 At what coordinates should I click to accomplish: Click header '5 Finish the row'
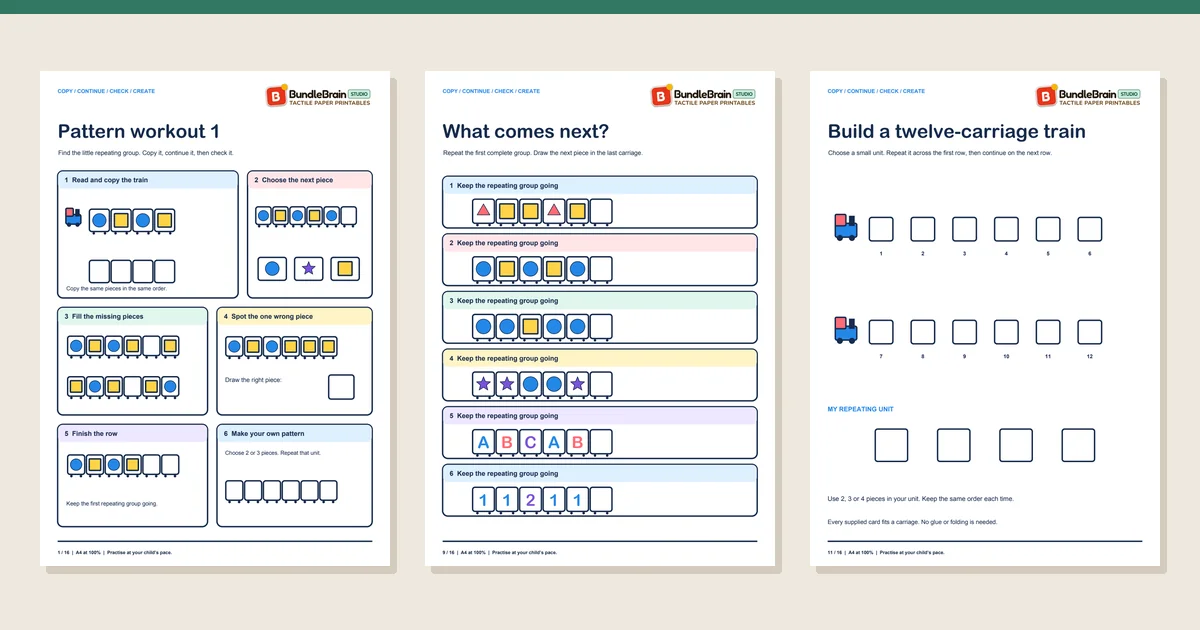[x=133, y=434]
